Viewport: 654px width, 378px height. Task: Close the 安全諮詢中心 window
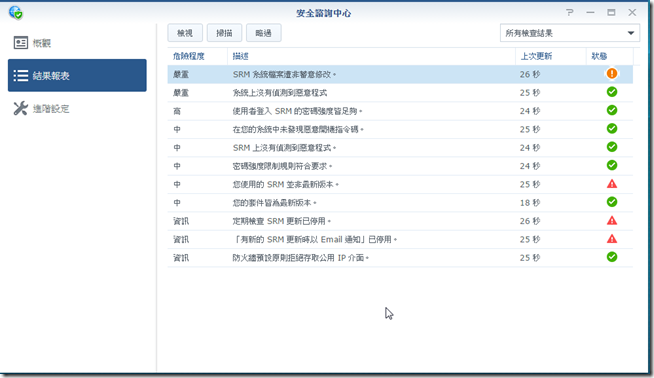[632, 13]
